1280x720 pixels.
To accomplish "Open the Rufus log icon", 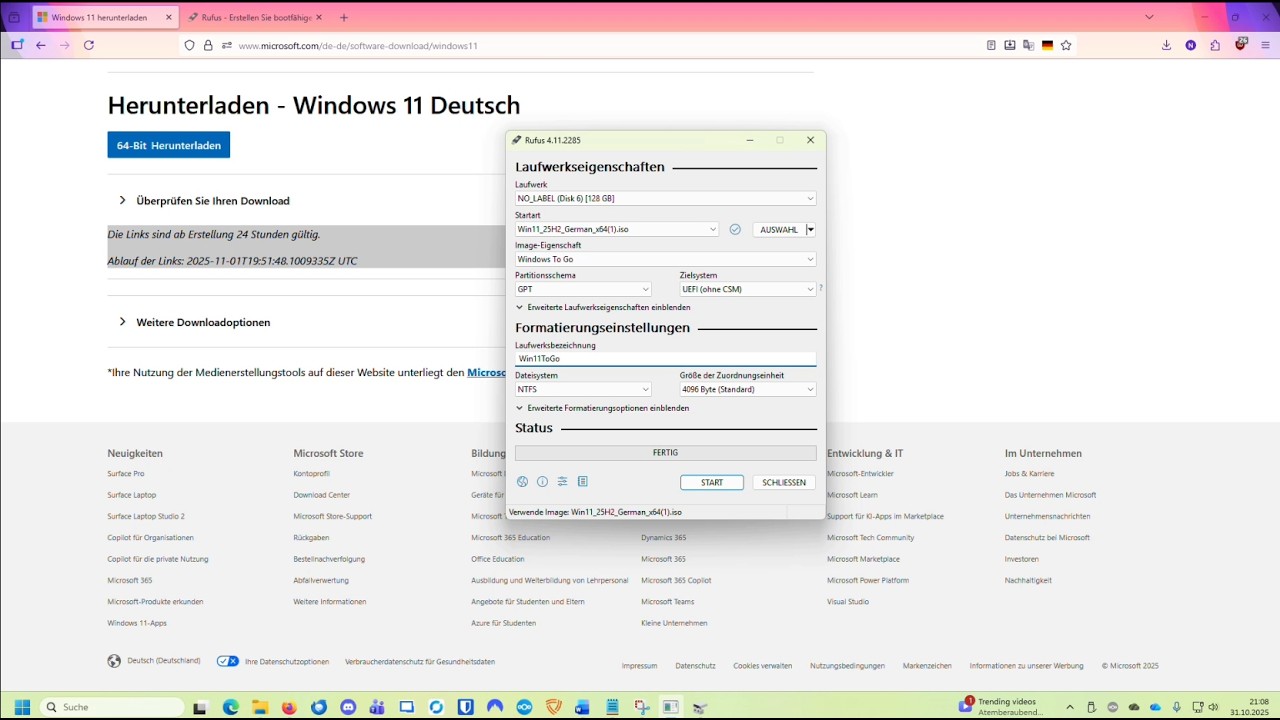I will (582, 482).
